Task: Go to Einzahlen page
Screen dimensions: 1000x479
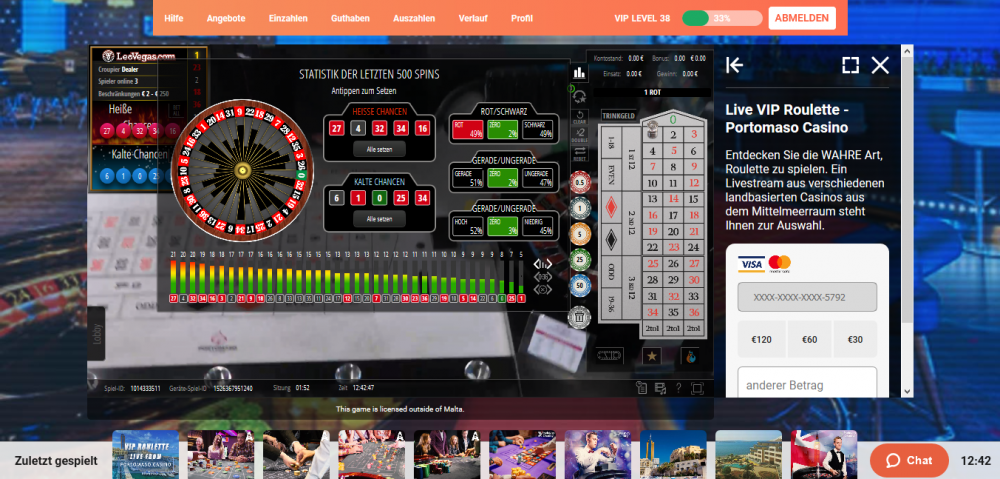Action: click(x=288, y=18)
